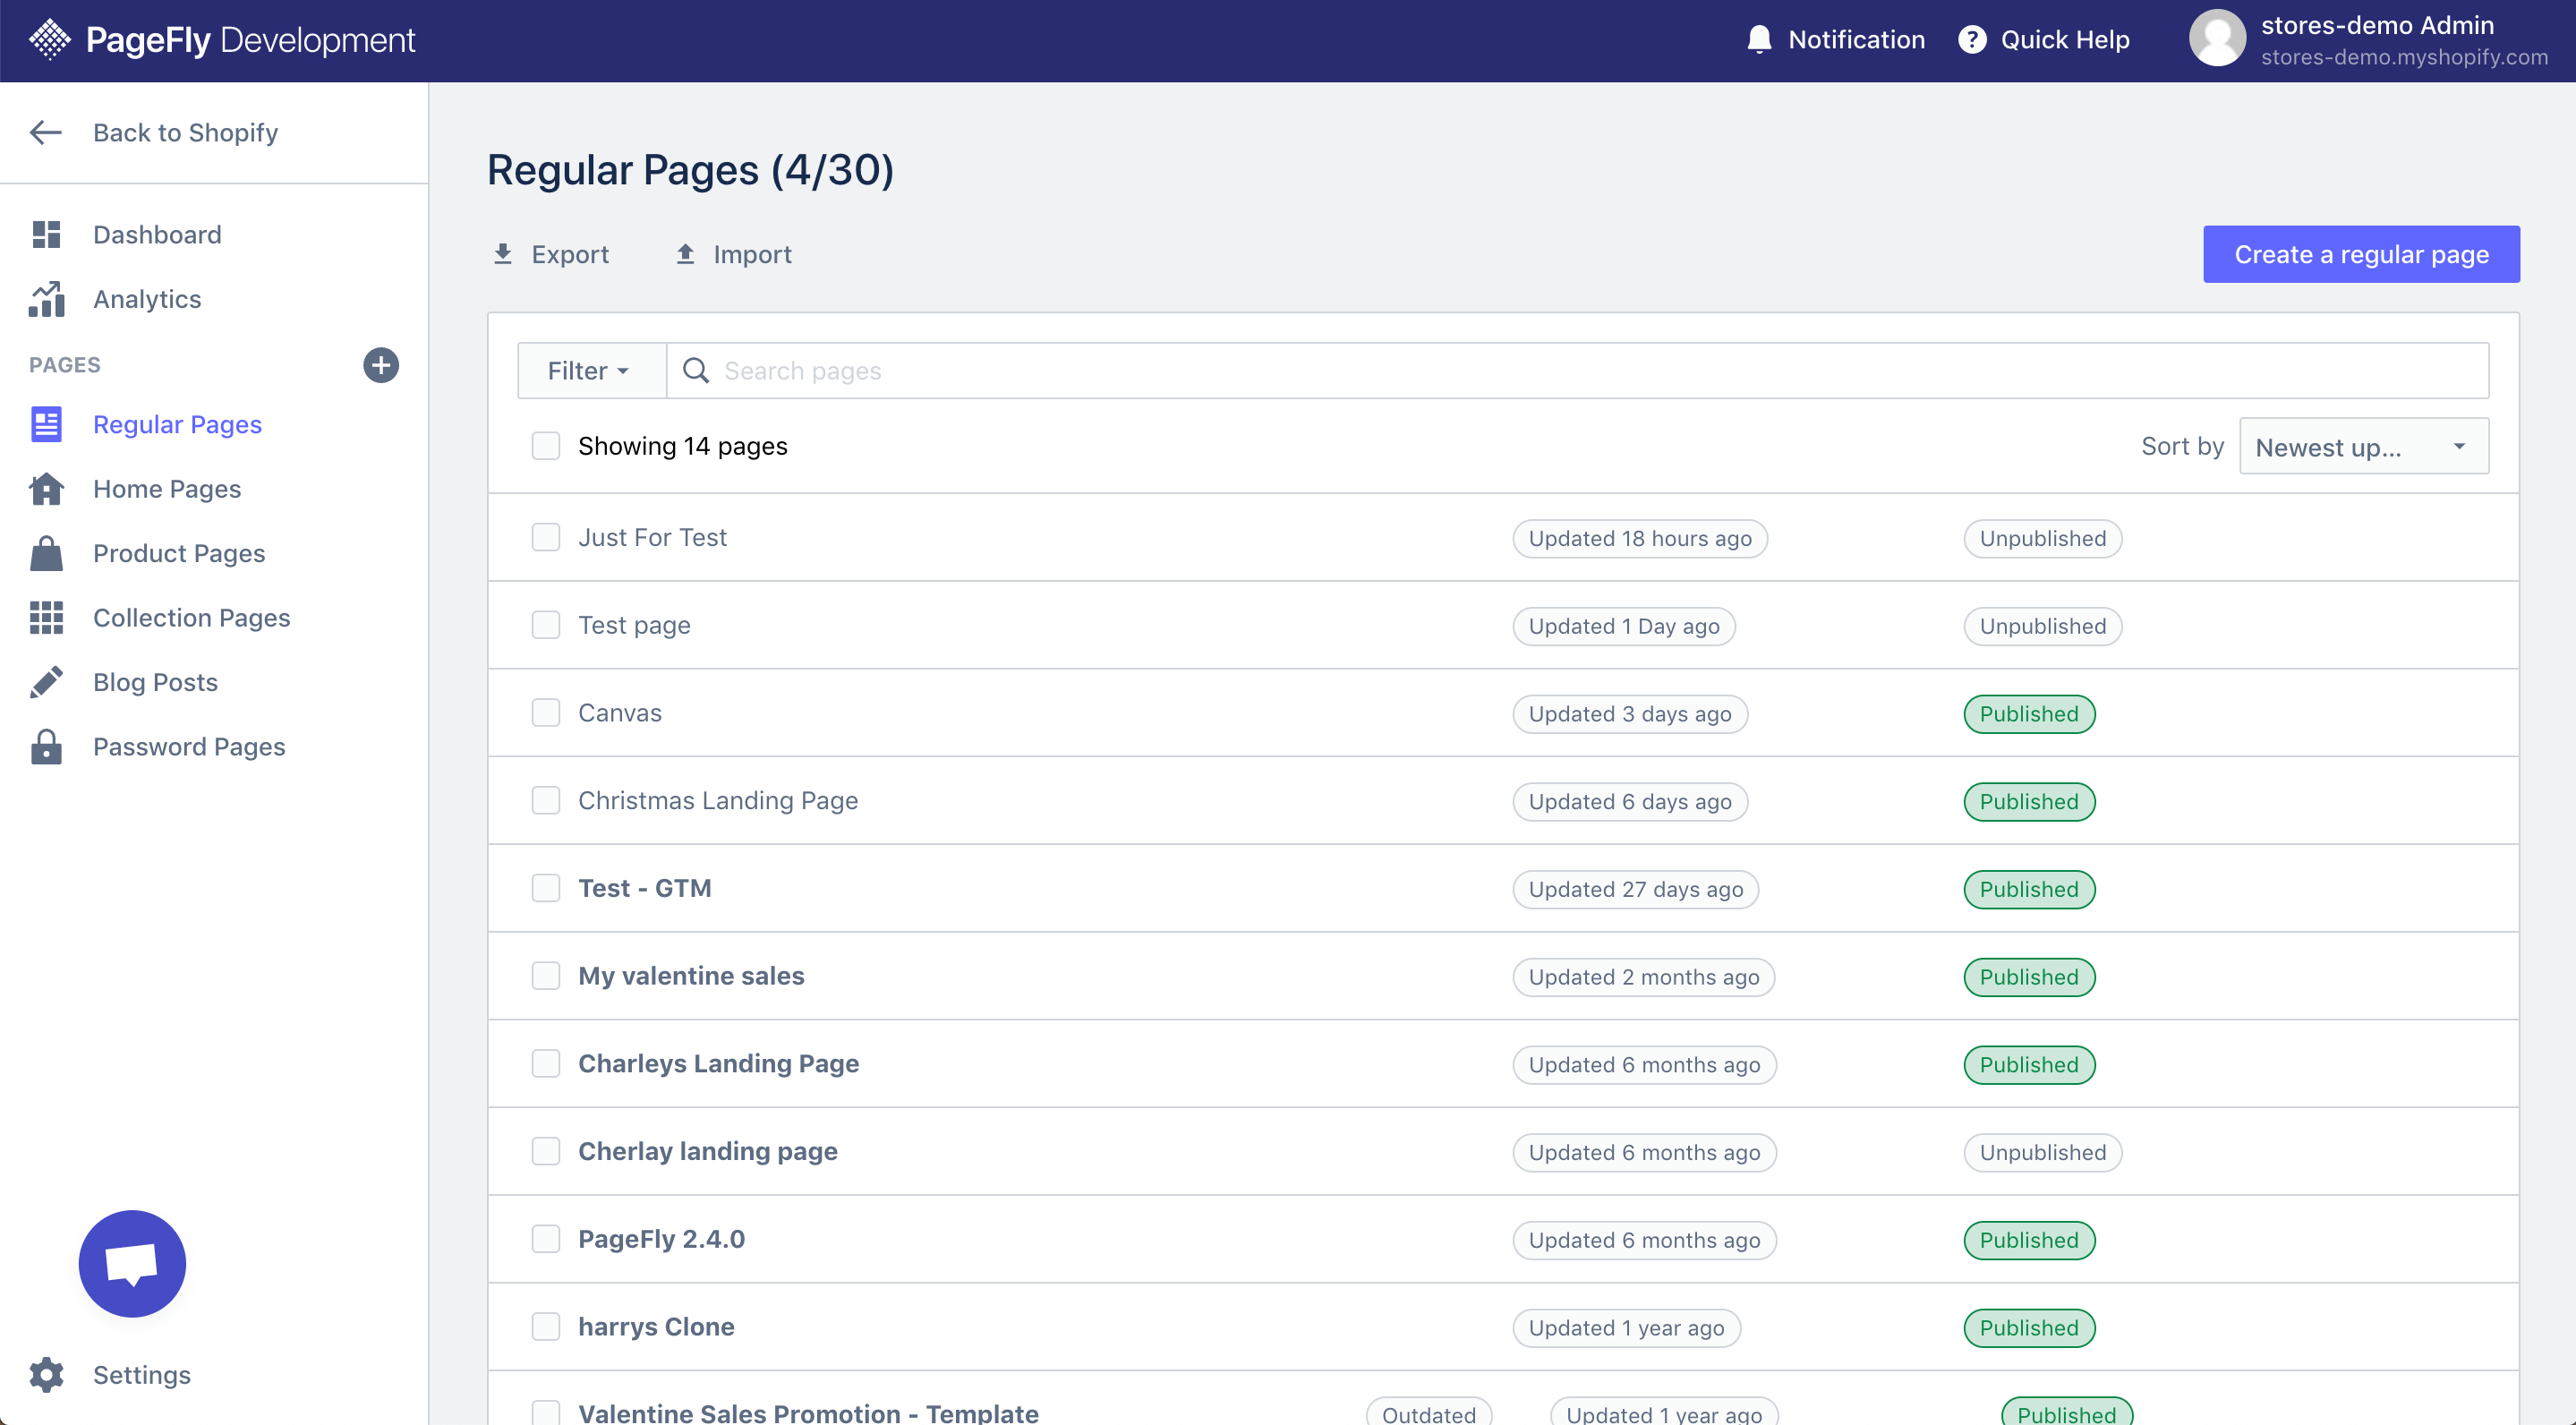Click the Updated 2 months ago badge
Screen dimensions: 2576x1425
click(x=1644, y=977)
